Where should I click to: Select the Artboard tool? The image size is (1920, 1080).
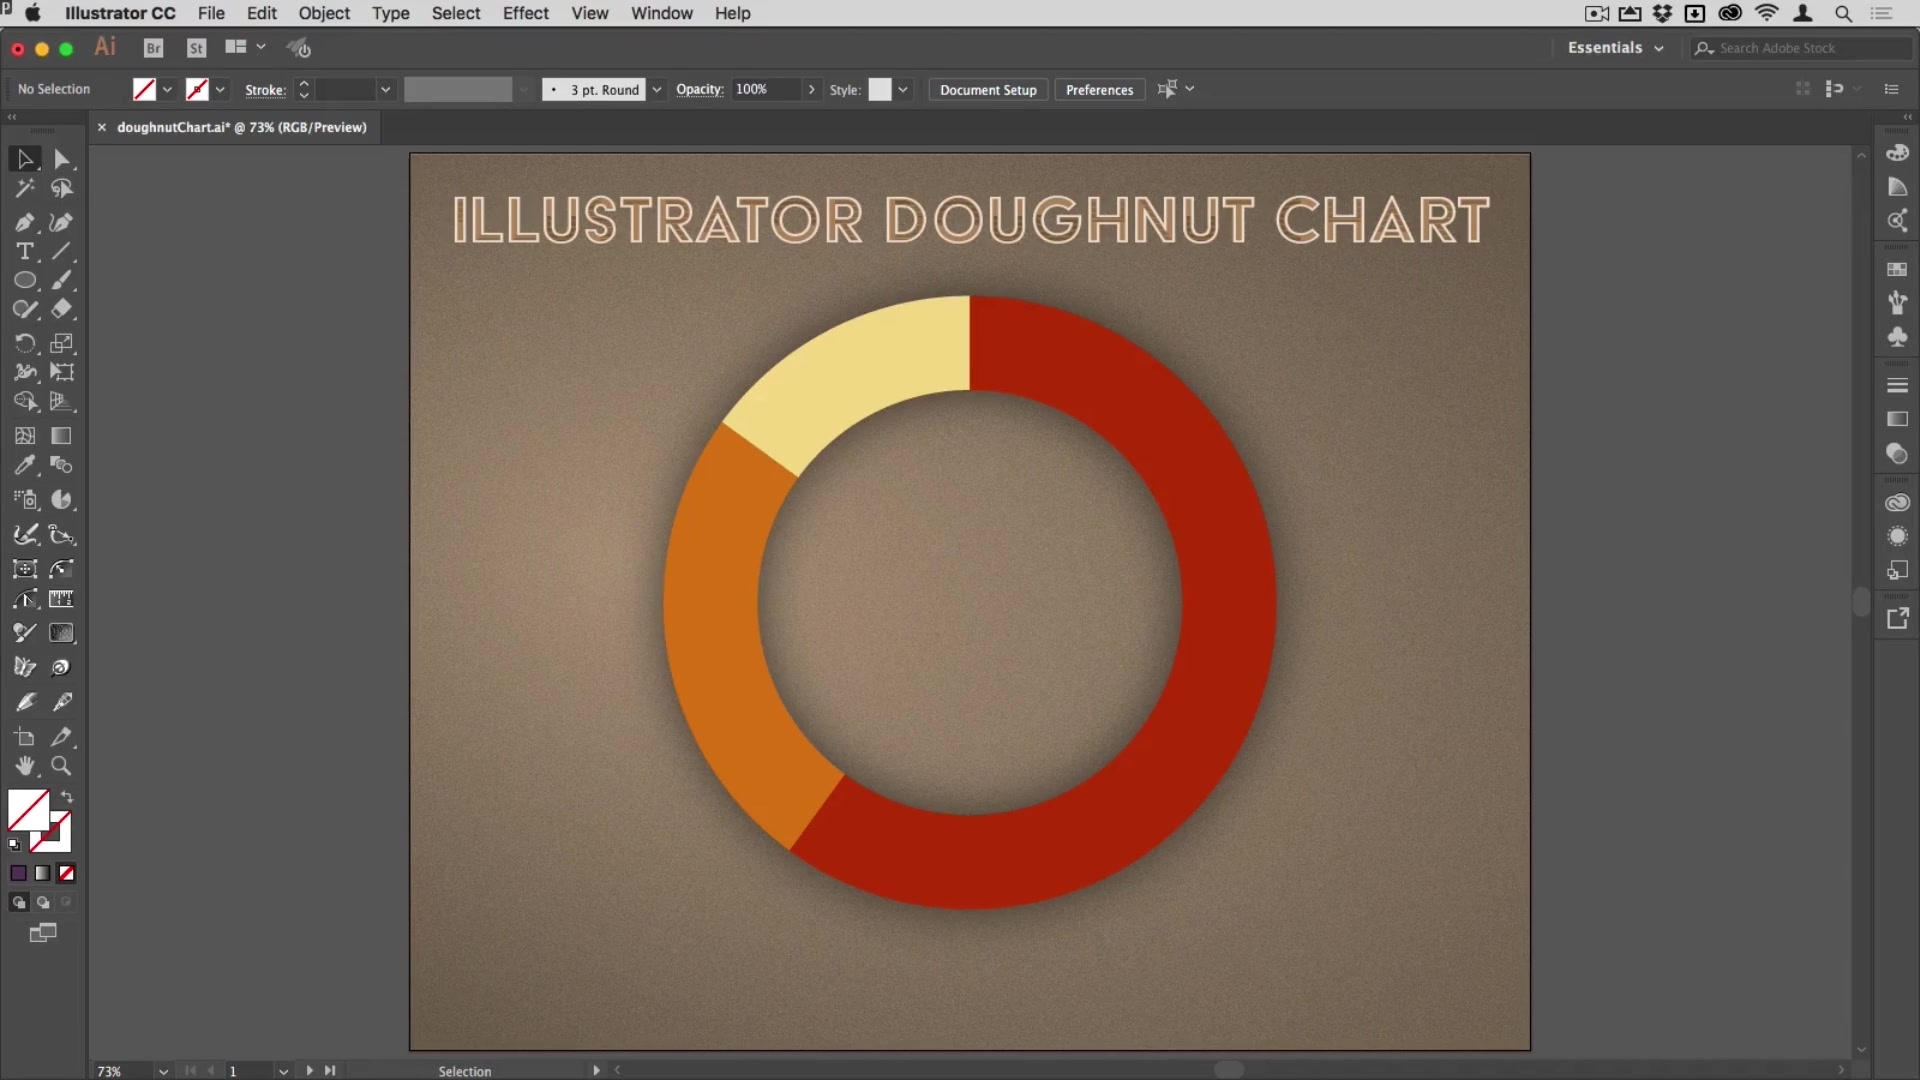pyautogui.click(x=25, y=737)
